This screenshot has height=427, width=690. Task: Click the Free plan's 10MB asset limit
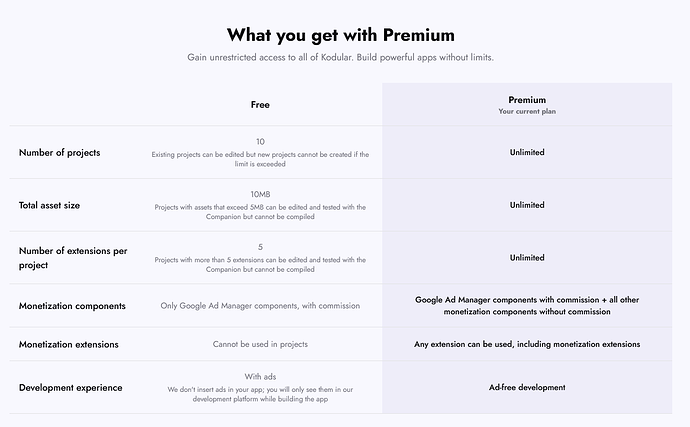(x=260, y=194)
